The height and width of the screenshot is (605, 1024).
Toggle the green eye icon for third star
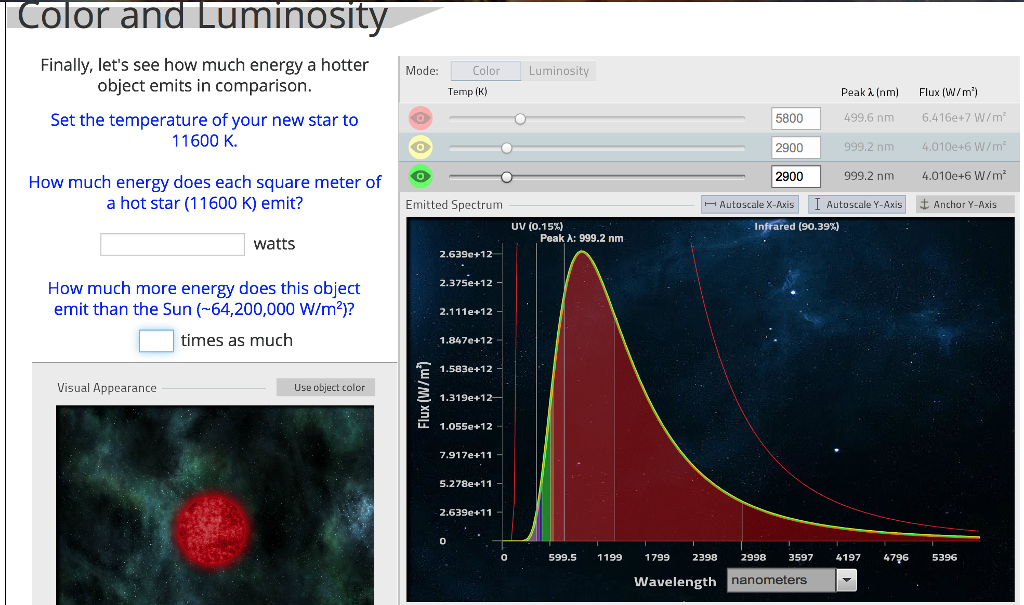click(x=420, y=176)
